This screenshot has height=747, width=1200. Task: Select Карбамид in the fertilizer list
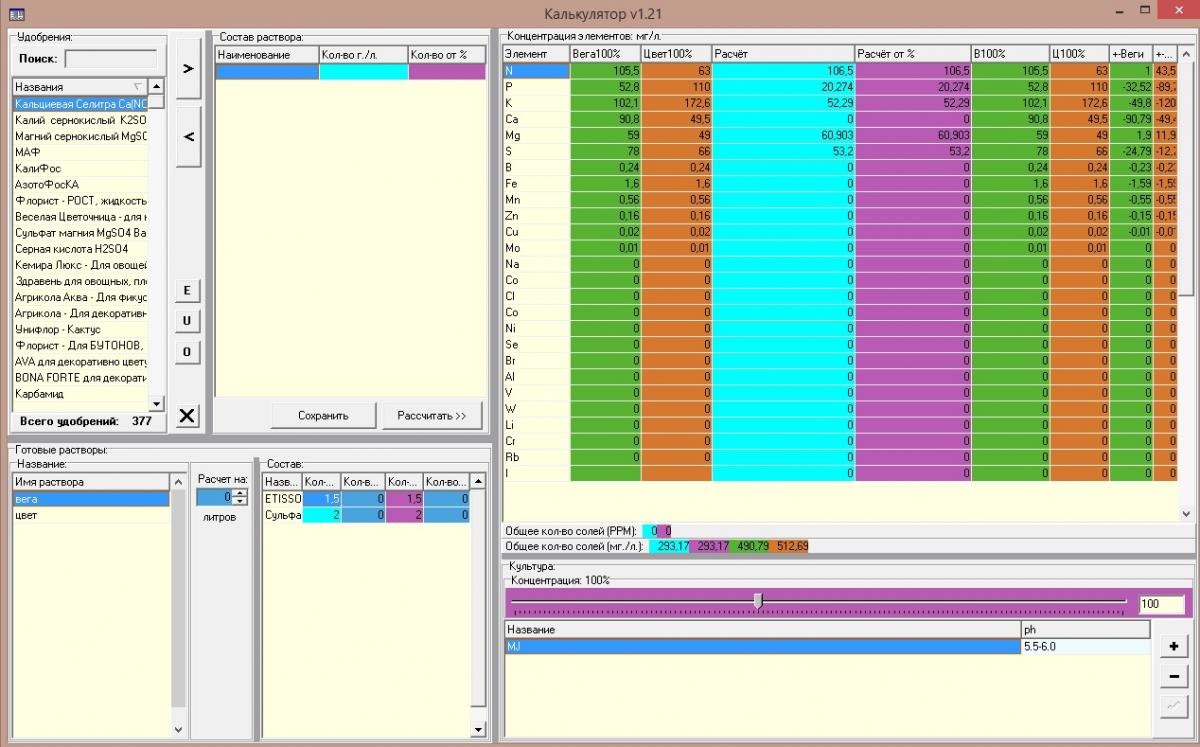(x=80, y=394)
